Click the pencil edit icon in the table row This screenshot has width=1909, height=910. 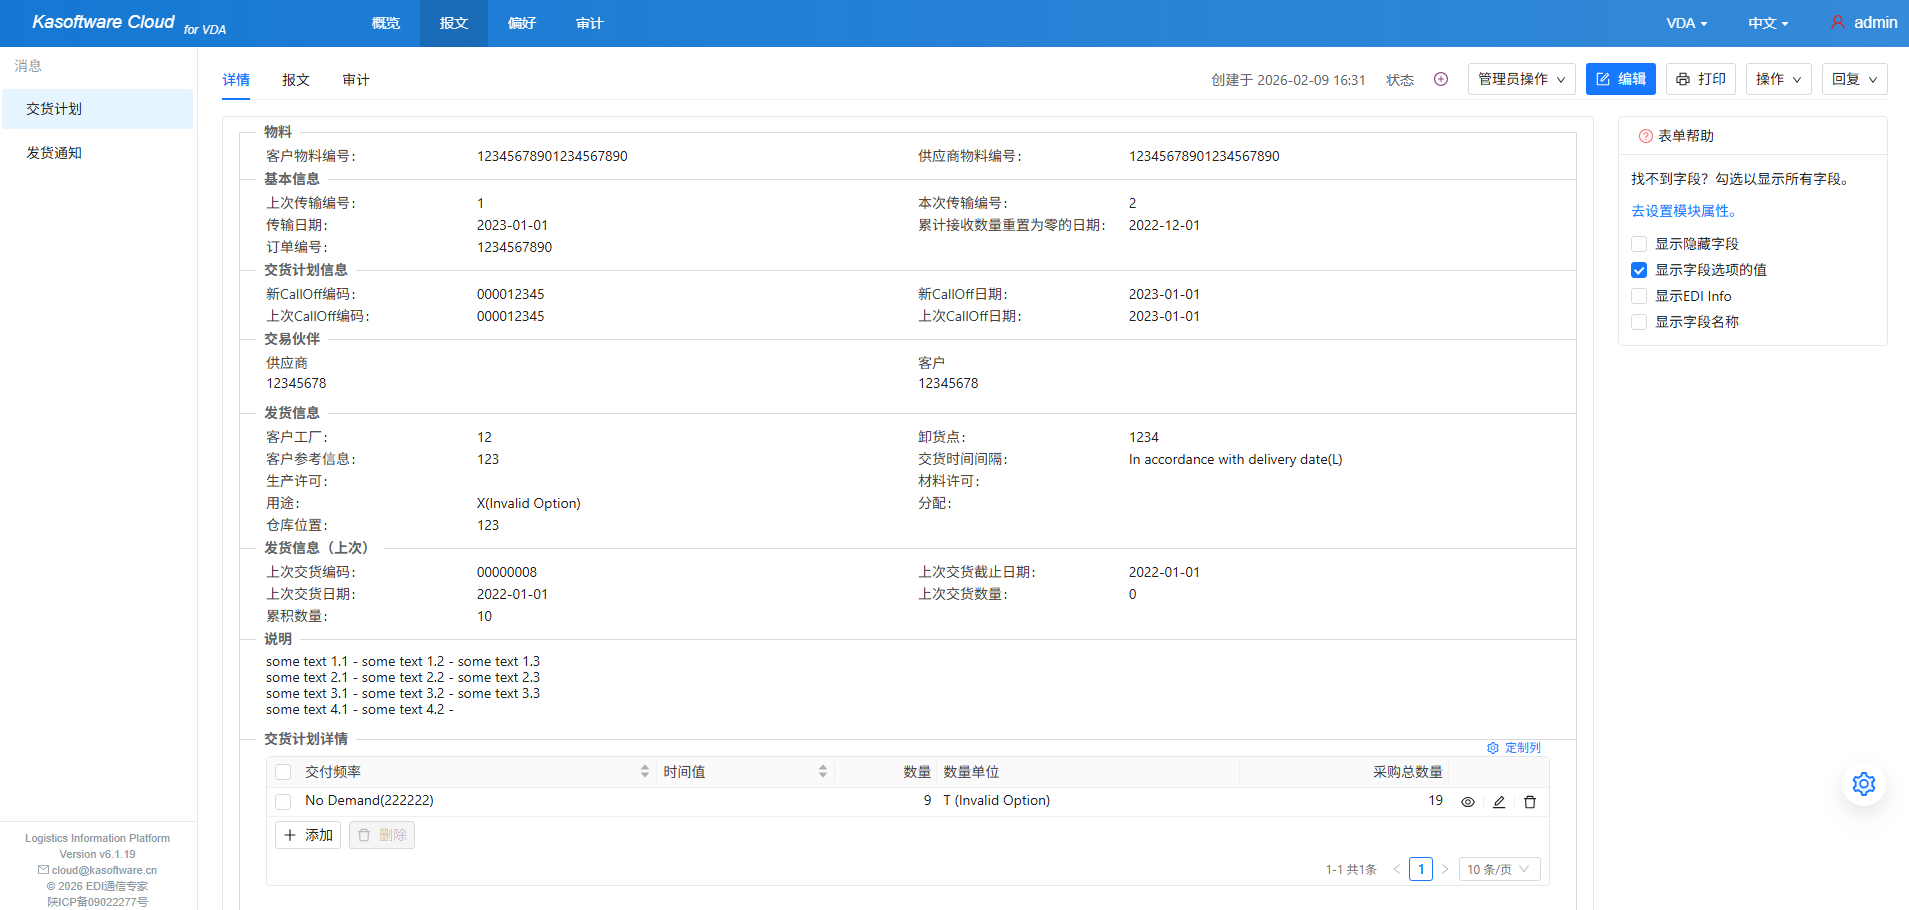click(1498, 802)
